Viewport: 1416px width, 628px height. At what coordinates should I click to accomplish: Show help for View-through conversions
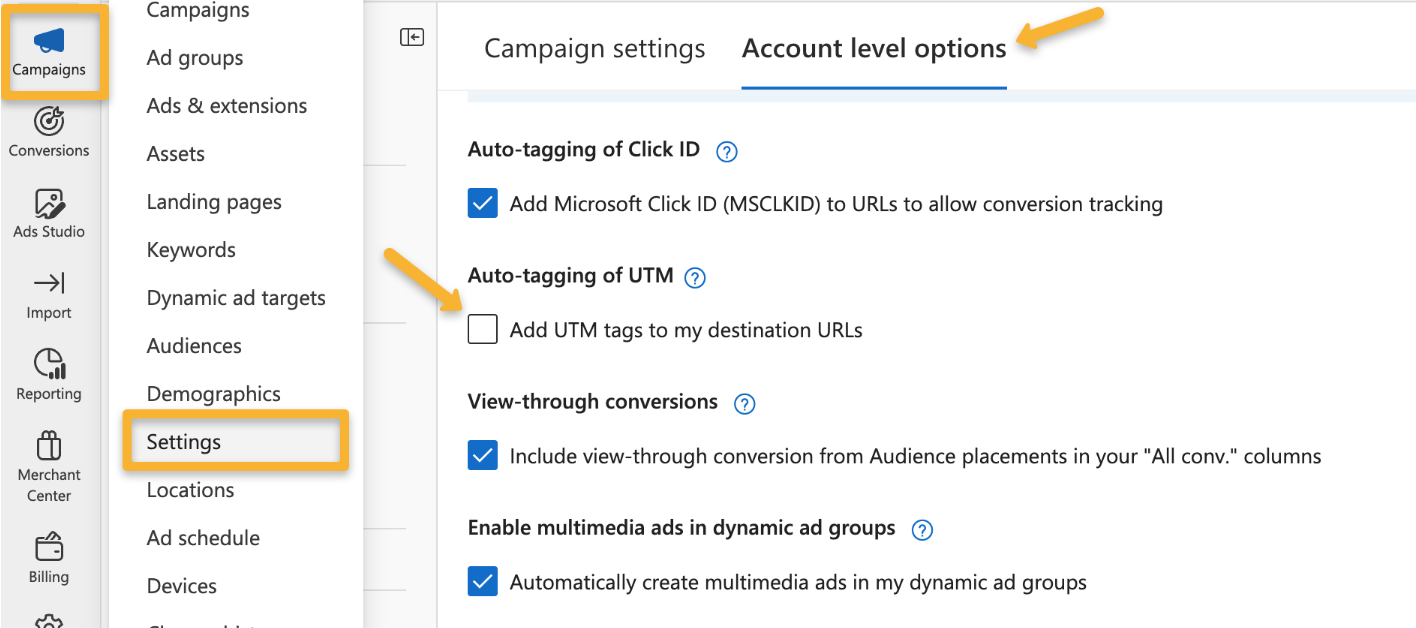pos(744,404)
